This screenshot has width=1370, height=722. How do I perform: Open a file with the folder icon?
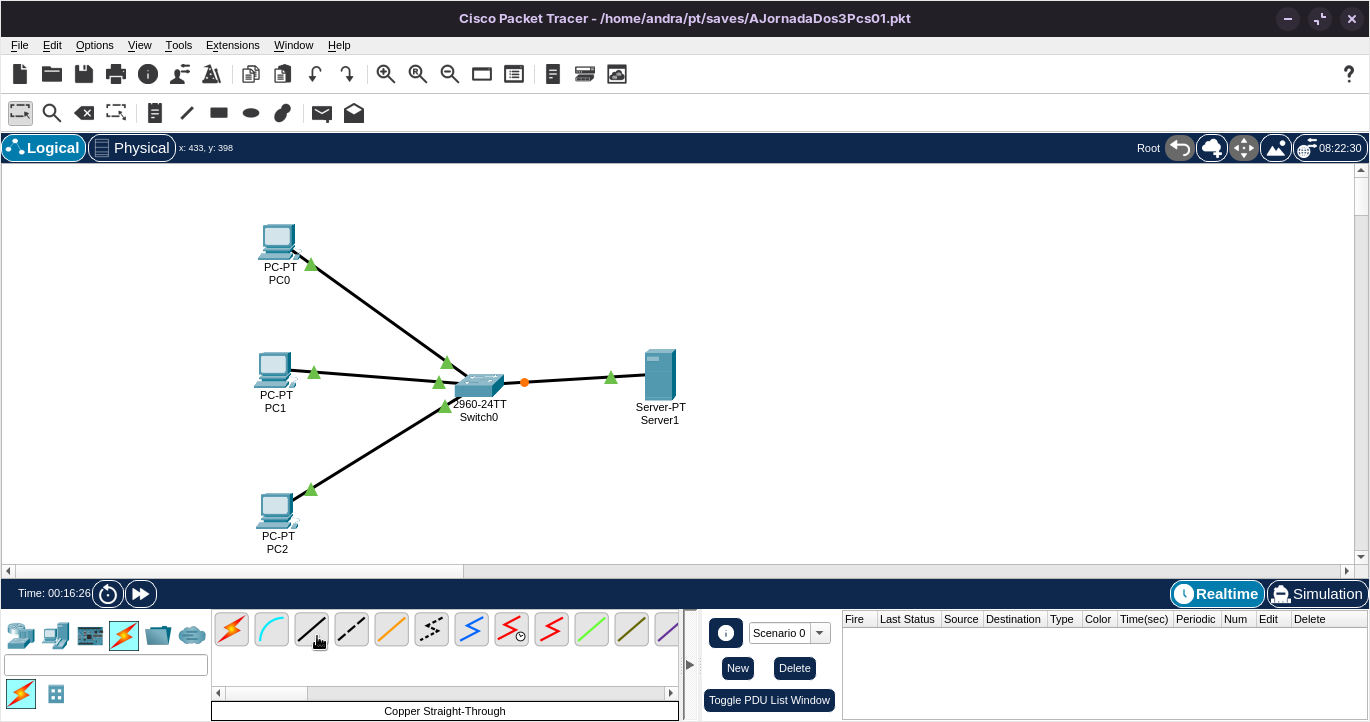[x=52, y=74]
